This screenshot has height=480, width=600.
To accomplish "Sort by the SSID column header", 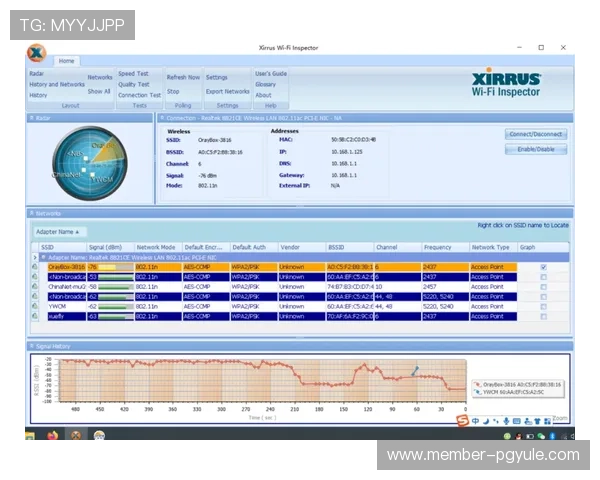I will coord(62,247).
